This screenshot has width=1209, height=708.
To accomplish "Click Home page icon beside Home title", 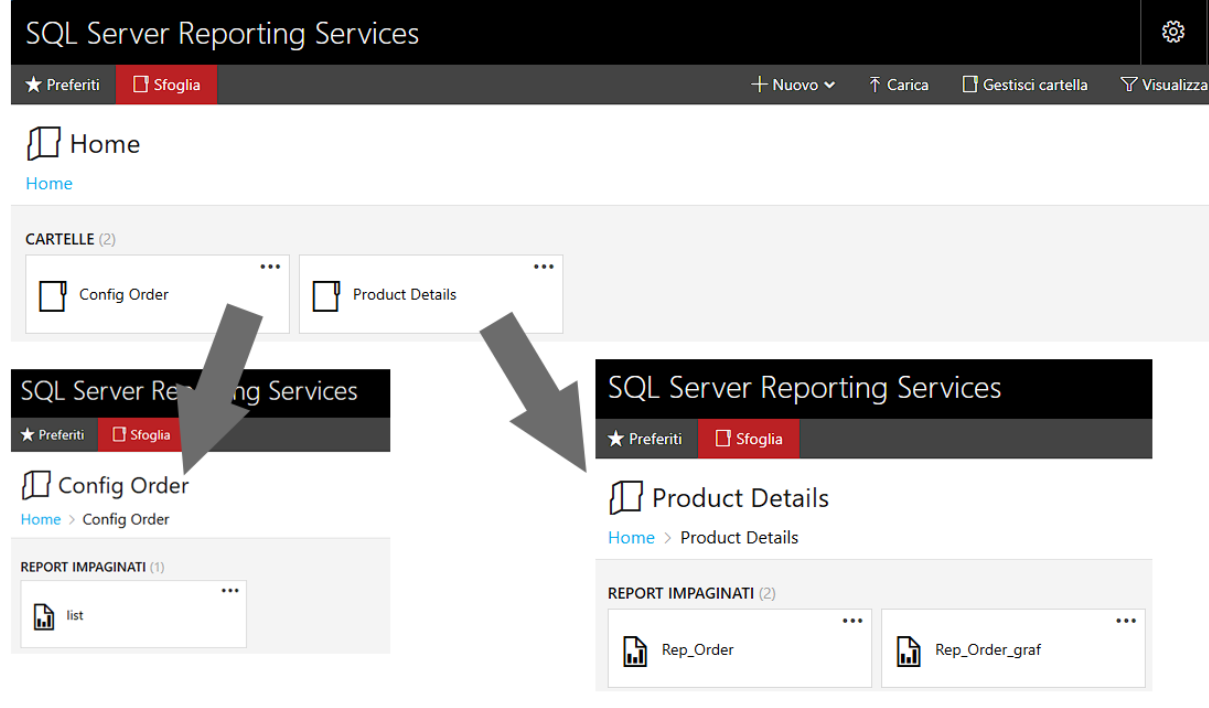I will 43,144.
